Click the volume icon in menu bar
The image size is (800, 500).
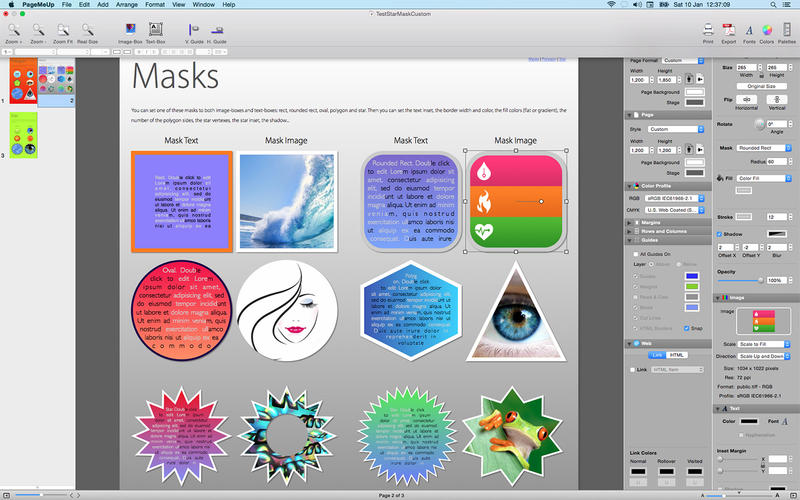(638, 5)
